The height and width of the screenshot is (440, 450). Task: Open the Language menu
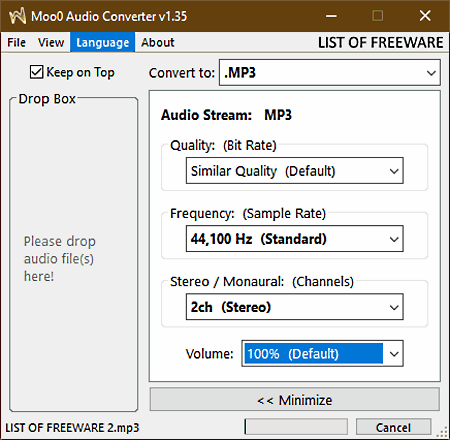[102, 42]
